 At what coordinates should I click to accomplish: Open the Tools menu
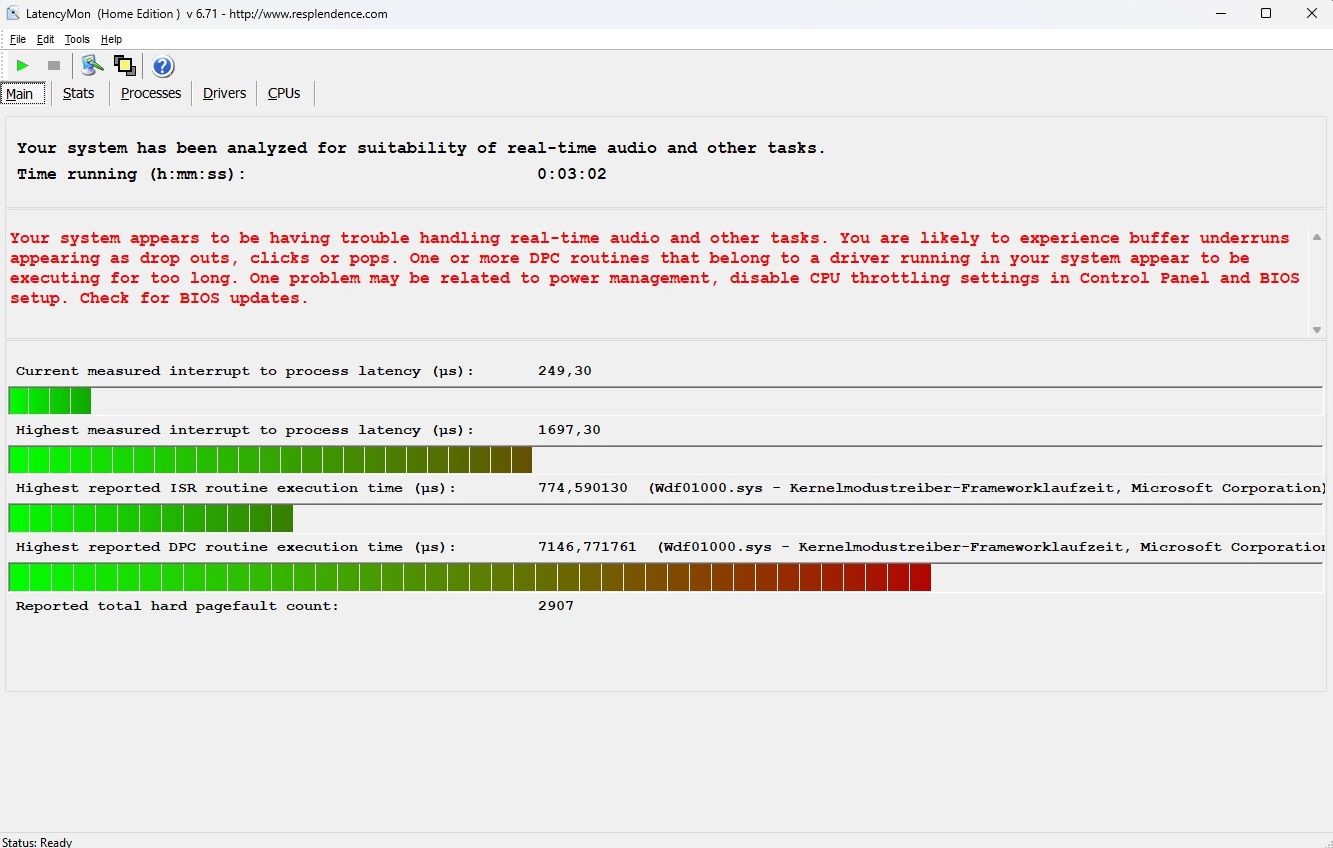[77, 40]
